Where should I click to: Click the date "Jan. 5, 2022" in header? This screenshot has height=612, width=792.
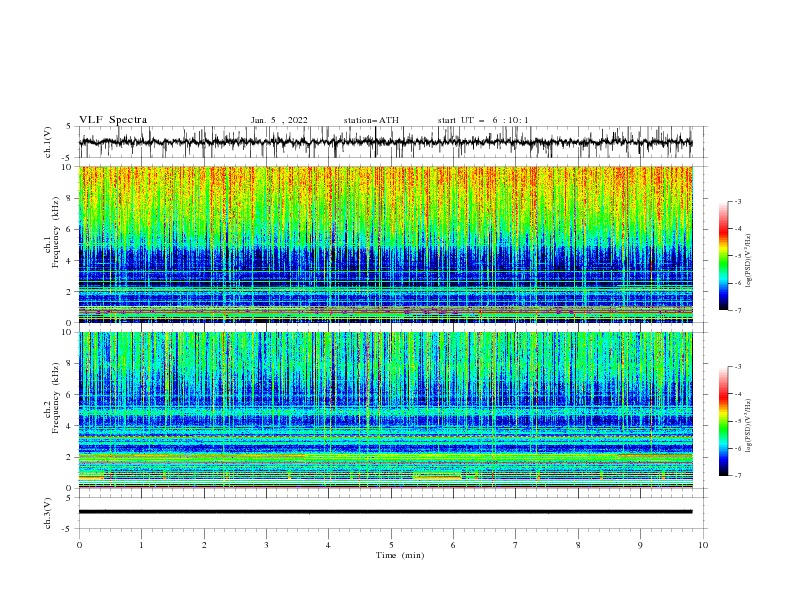point(279,120)
